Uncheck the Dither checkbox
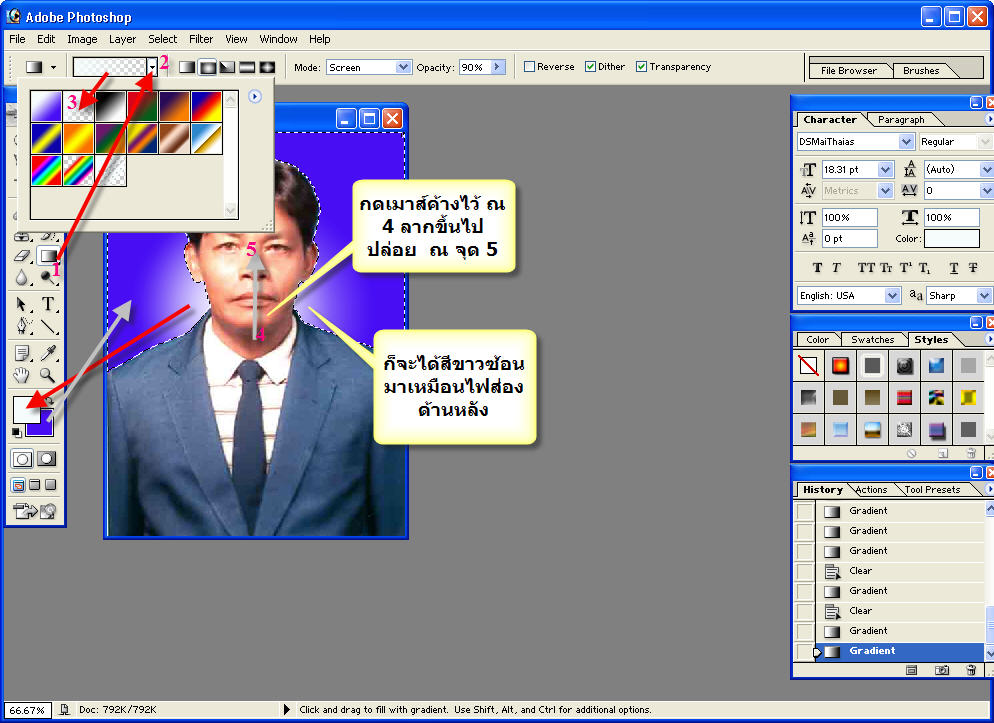994x723 pixels. pyautogui.click(x=590, y=67)
